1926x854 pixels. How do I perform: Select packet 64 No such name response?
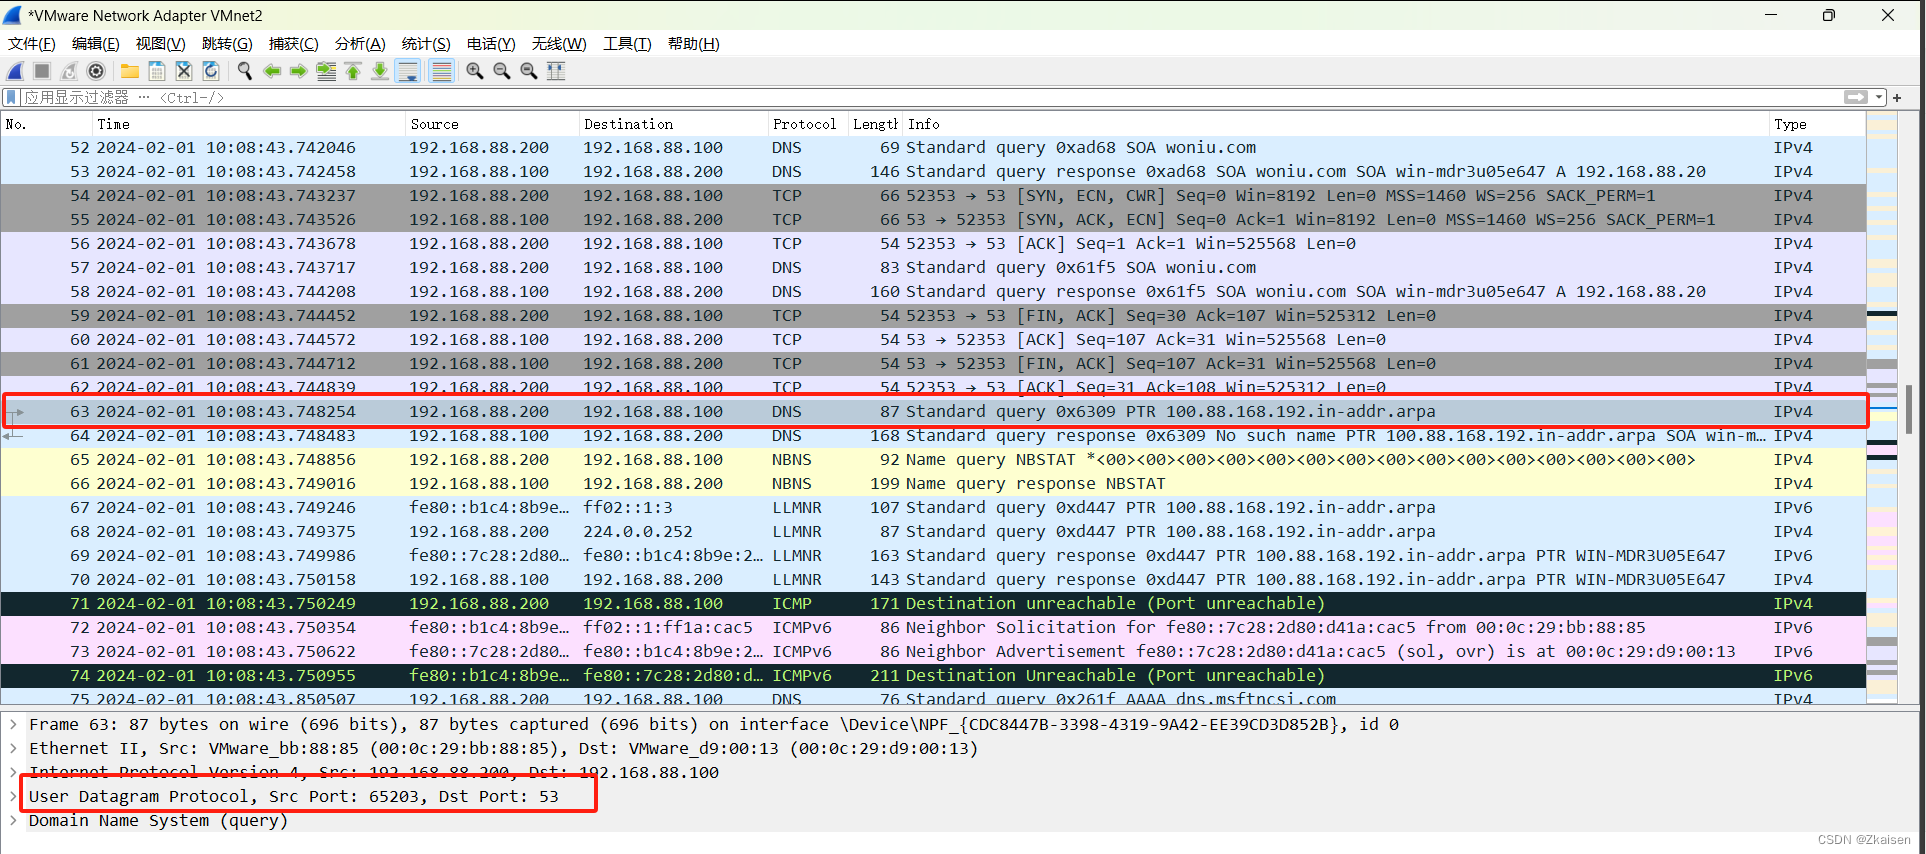click(x=934, y=435)
